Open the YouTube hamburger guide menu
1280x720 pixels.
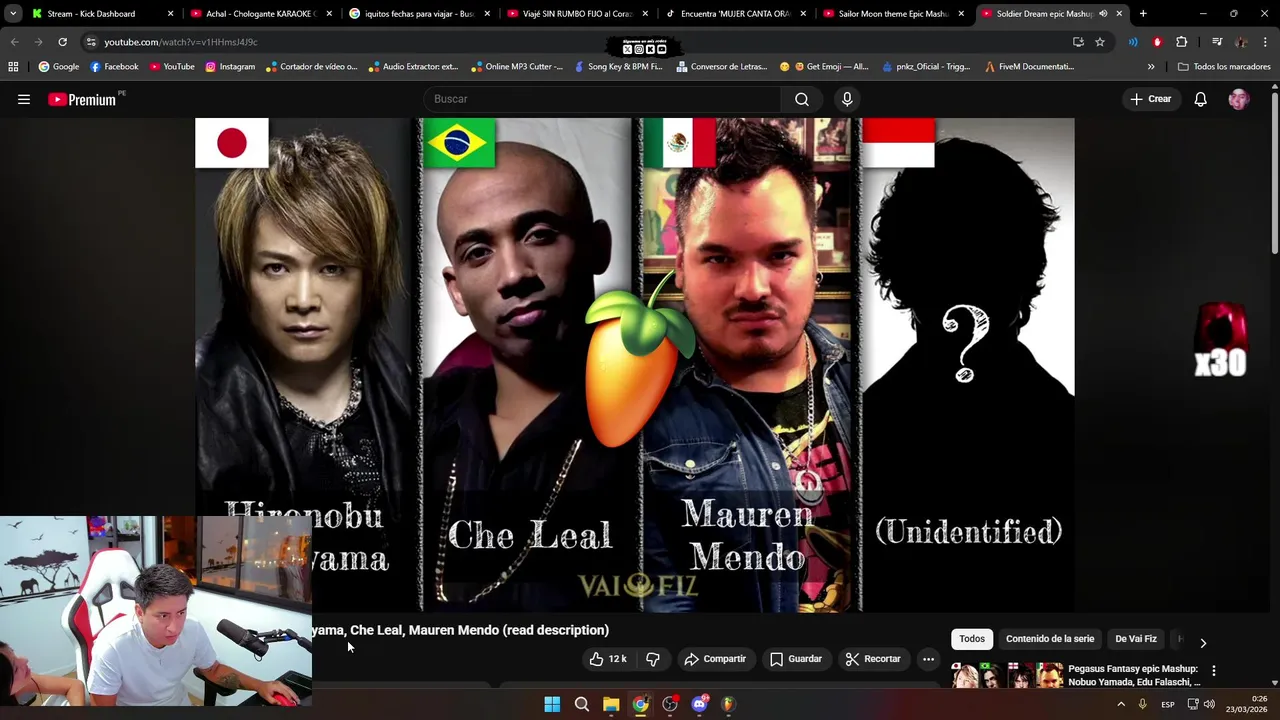click(x=24, y=99)
